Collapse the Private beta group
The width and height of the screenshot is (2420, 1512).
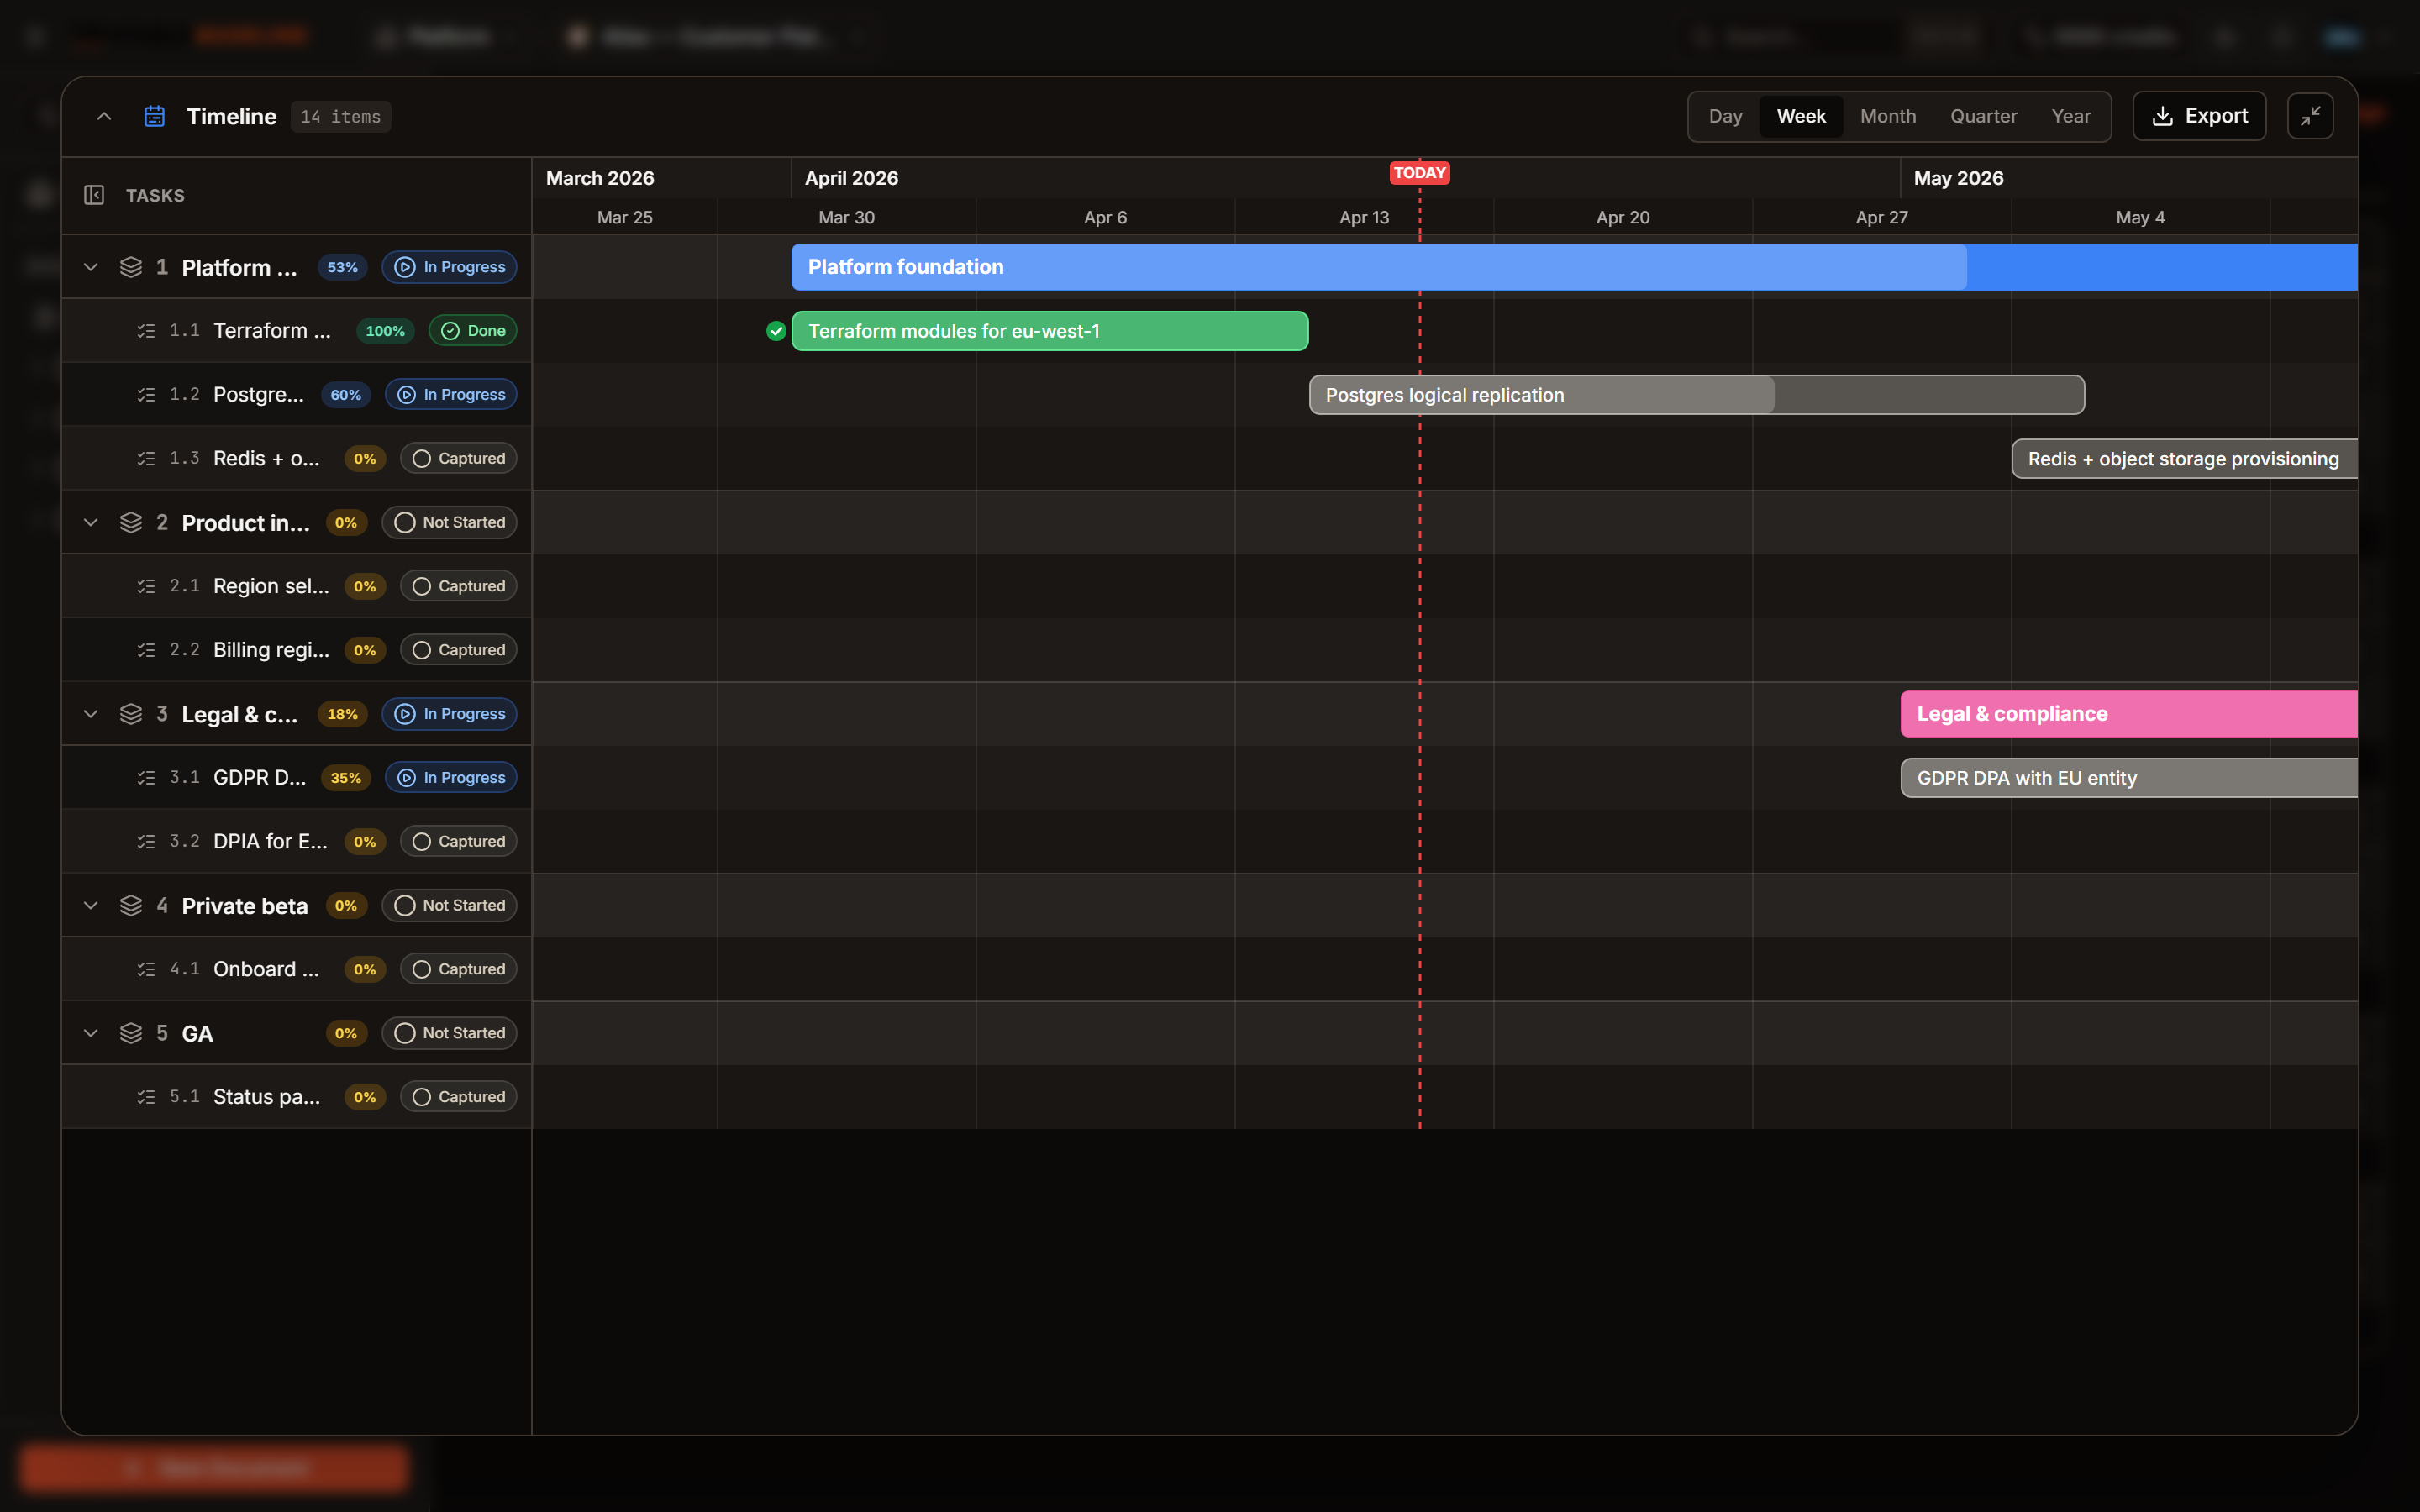pyautogui.click(x=90, y=905)
